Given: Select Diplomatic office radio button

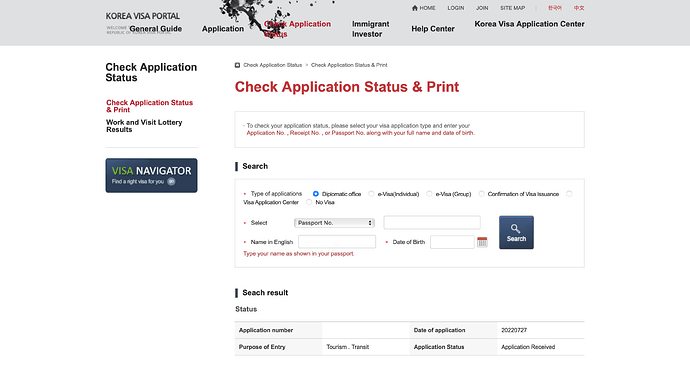Looking at the screenshot, I should pos(316,194).
